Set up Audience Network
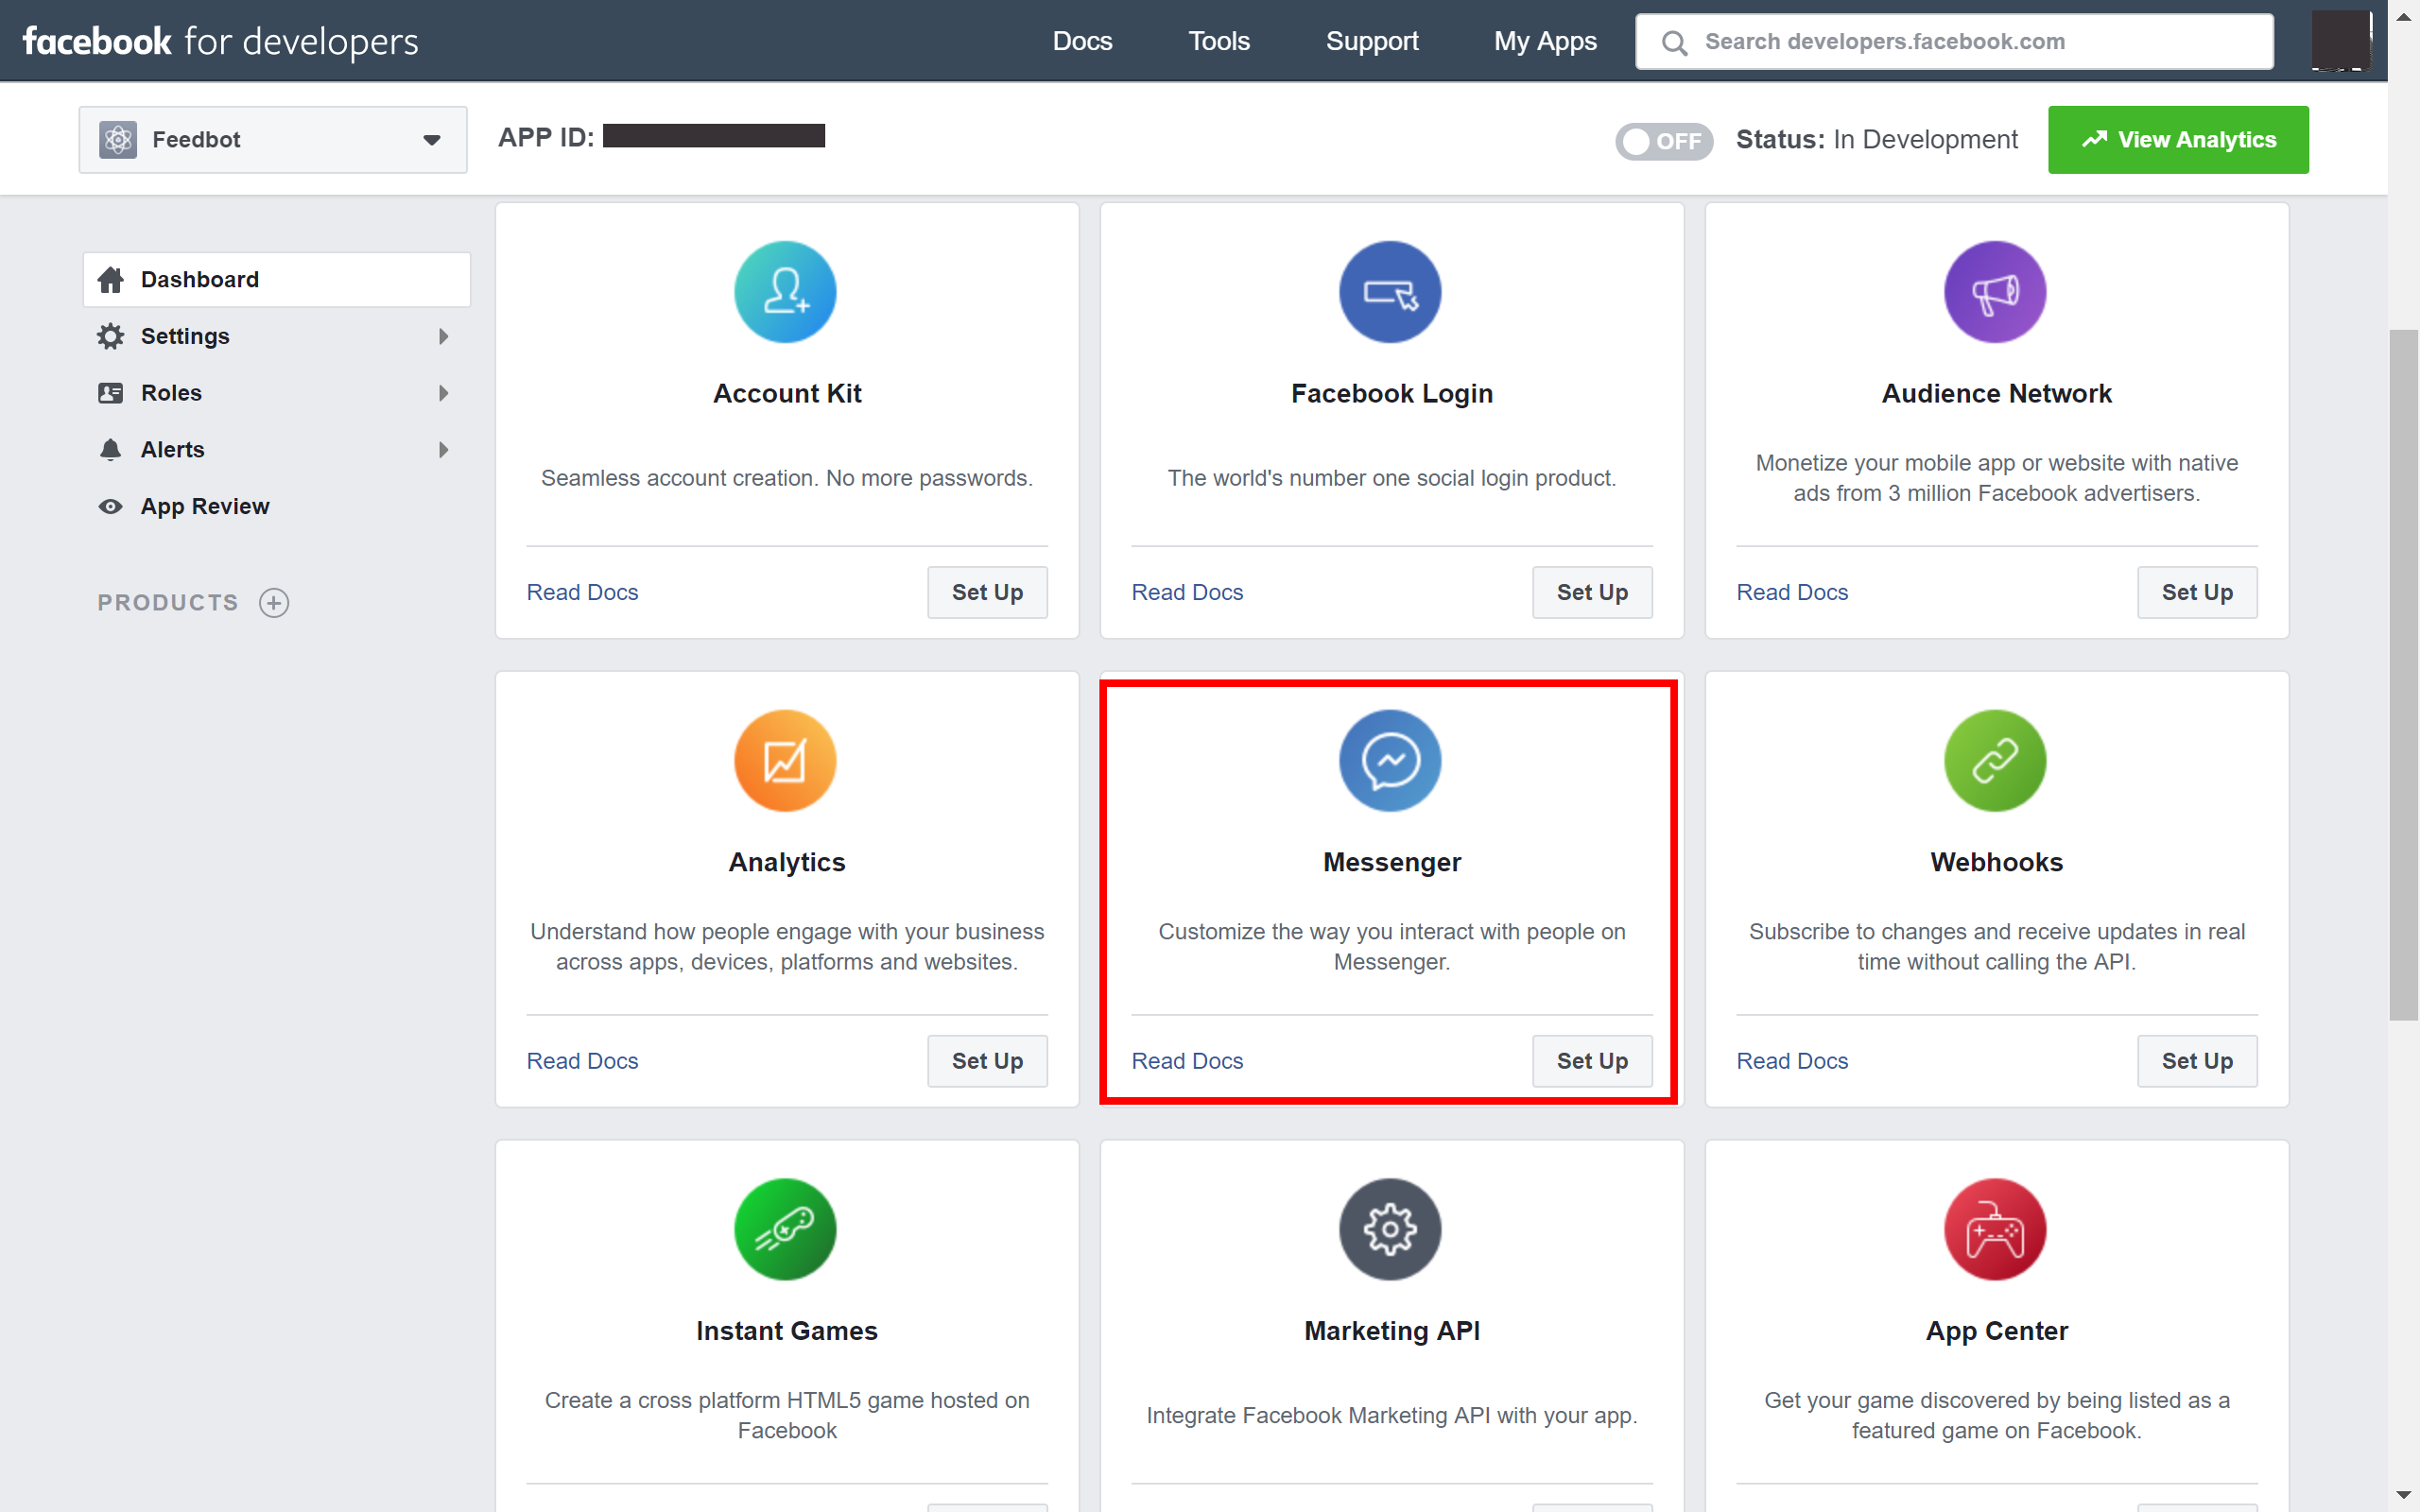This screenshot has width=2420, height=1512. point(2197,592)
